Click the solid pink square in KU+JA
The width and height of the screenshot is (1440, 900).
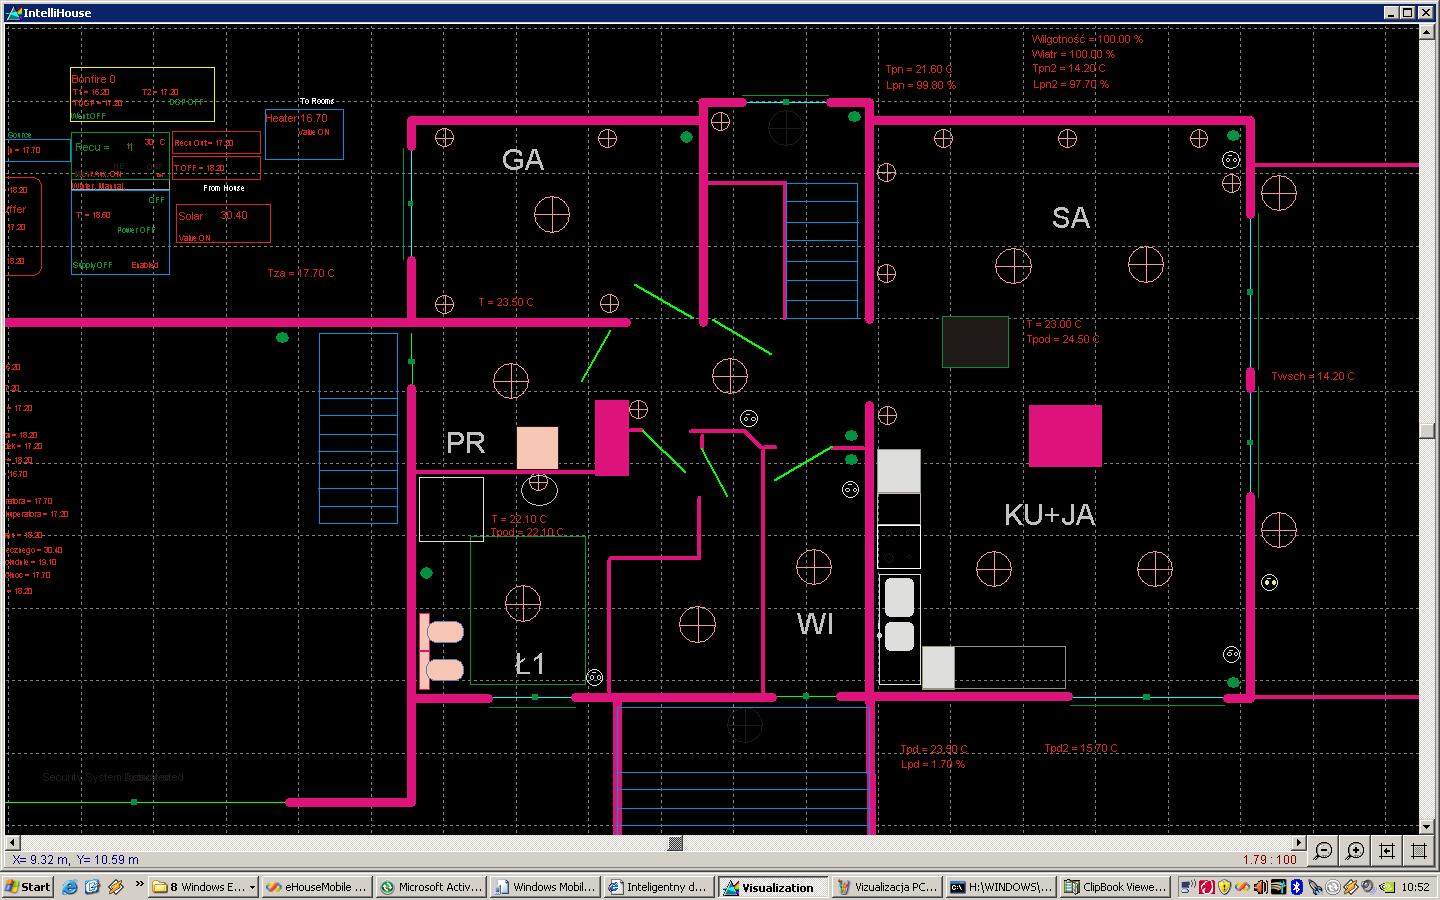click(x=1065, y=436)
